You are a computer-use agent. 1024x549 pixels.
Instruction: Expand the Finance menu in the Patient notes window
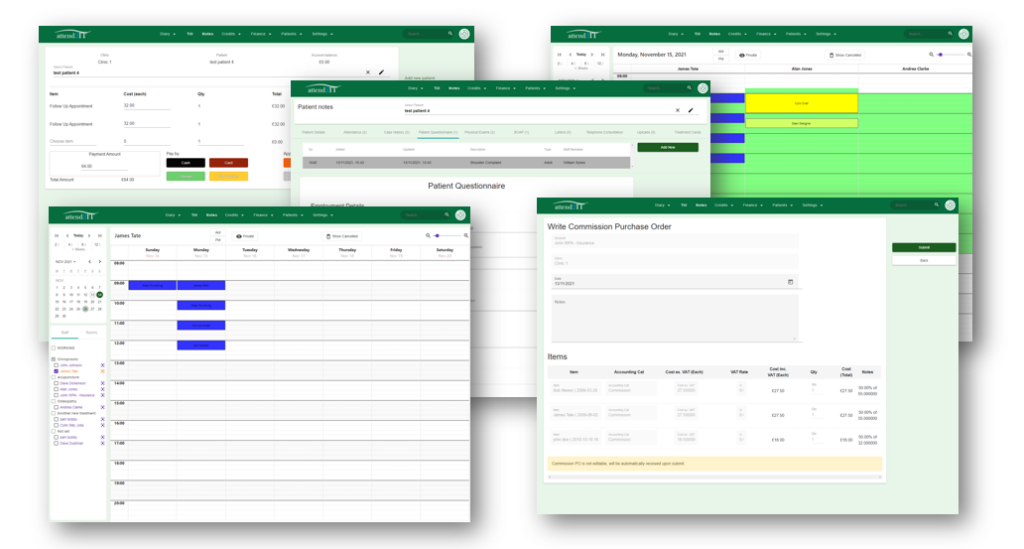click(503, 88)
